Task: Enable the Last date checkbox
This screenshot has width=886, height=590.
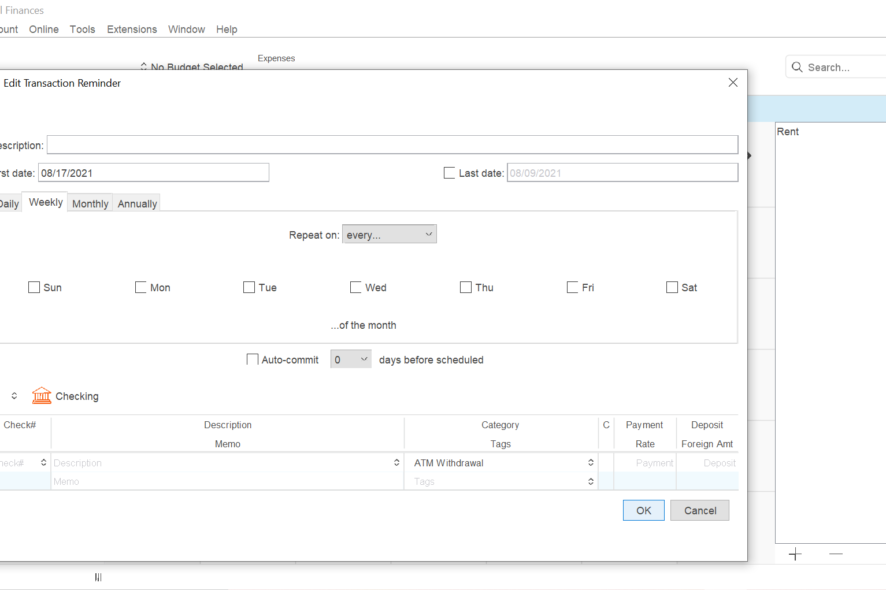Action: (449, 173)
